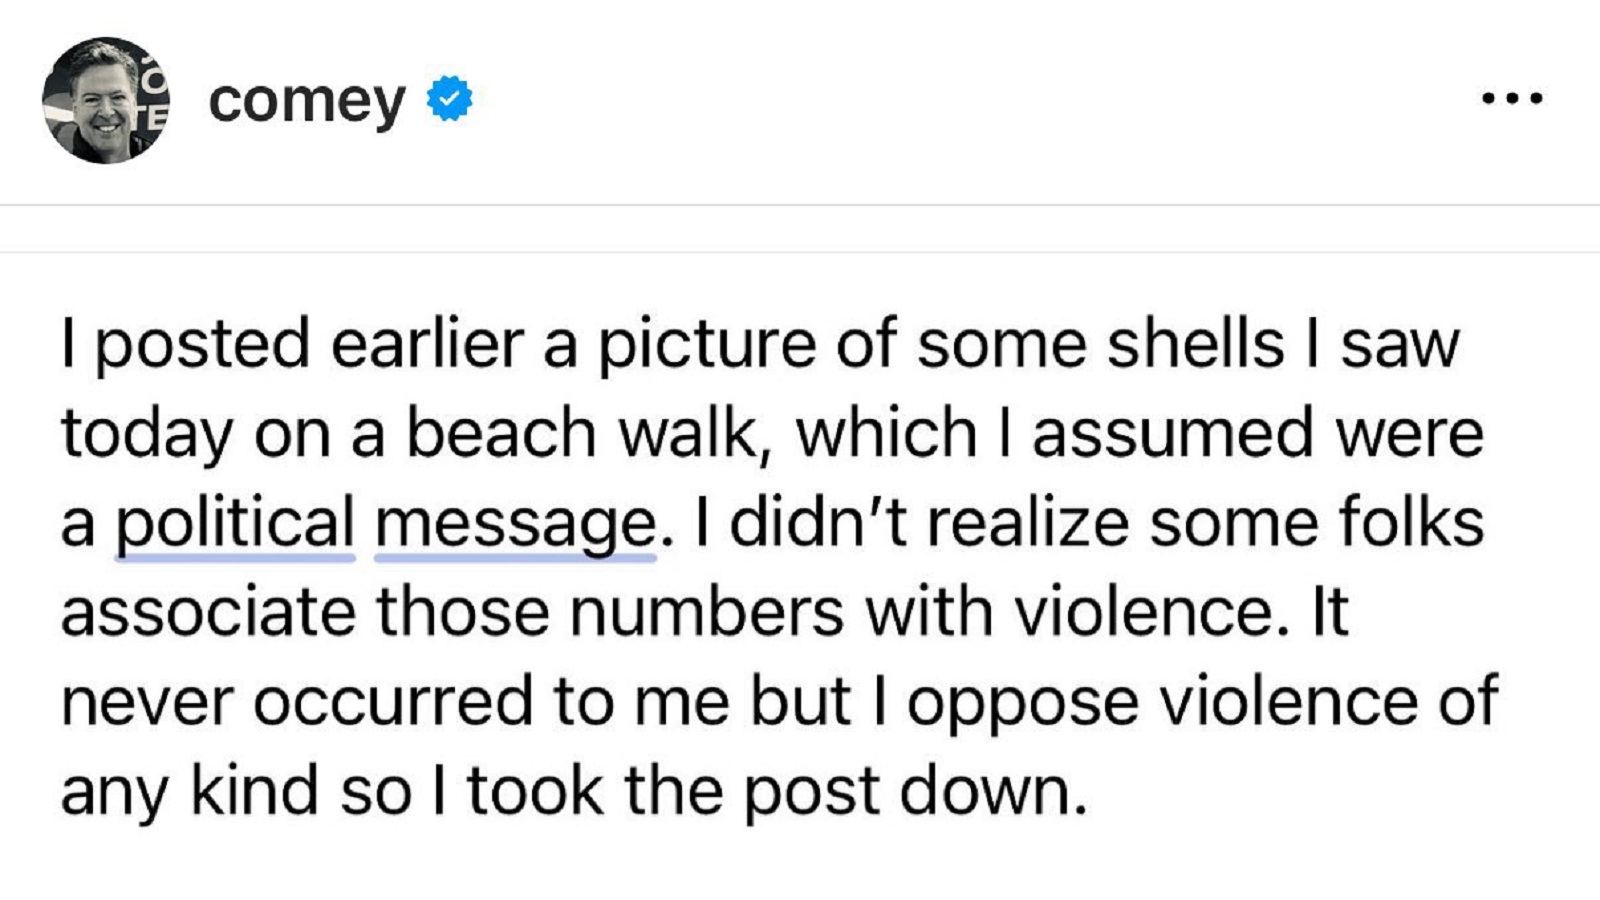Click the word "occurred" in the post
Screen dimensions: 1600x900
click(393, 701)
